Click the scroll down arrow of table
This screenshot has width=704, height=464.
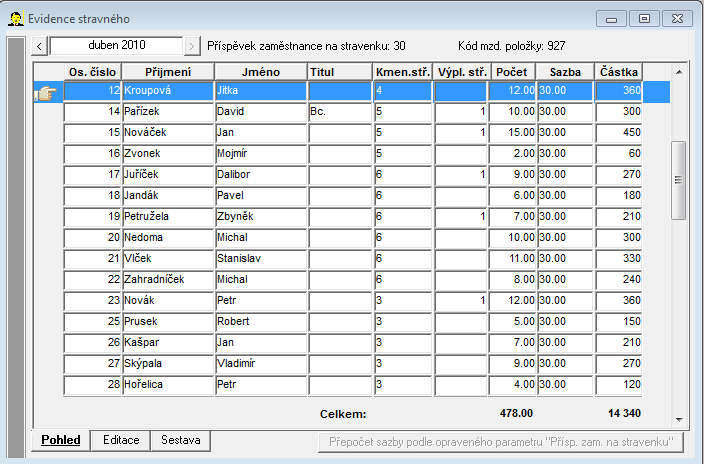pyautogui.click(x=679, y=420)
